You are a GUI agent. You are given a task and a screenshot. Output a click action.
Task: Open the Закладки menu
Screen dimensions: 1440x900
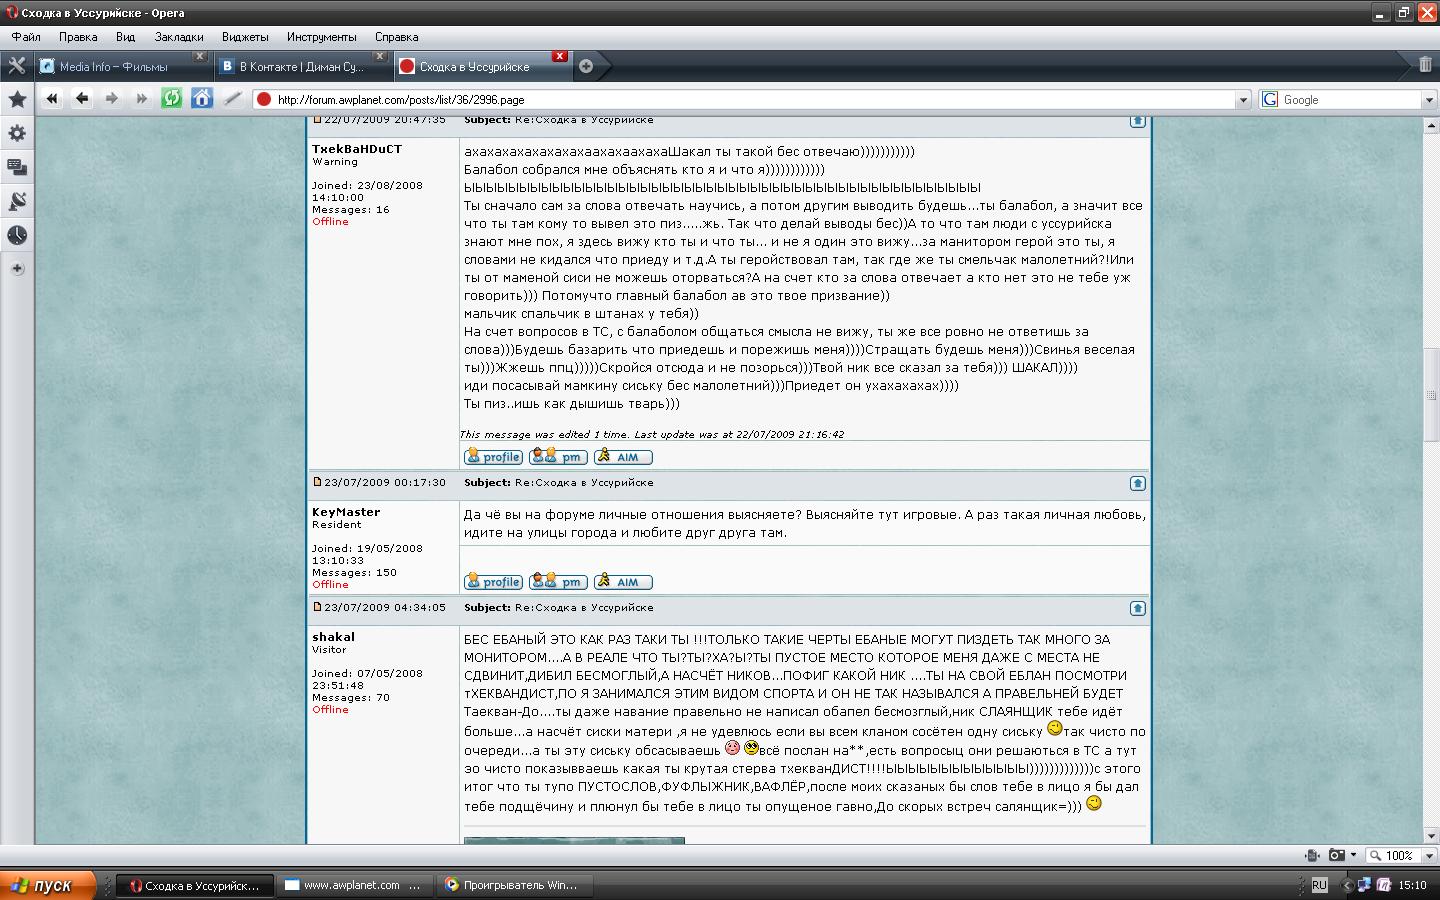click(179, 37)
